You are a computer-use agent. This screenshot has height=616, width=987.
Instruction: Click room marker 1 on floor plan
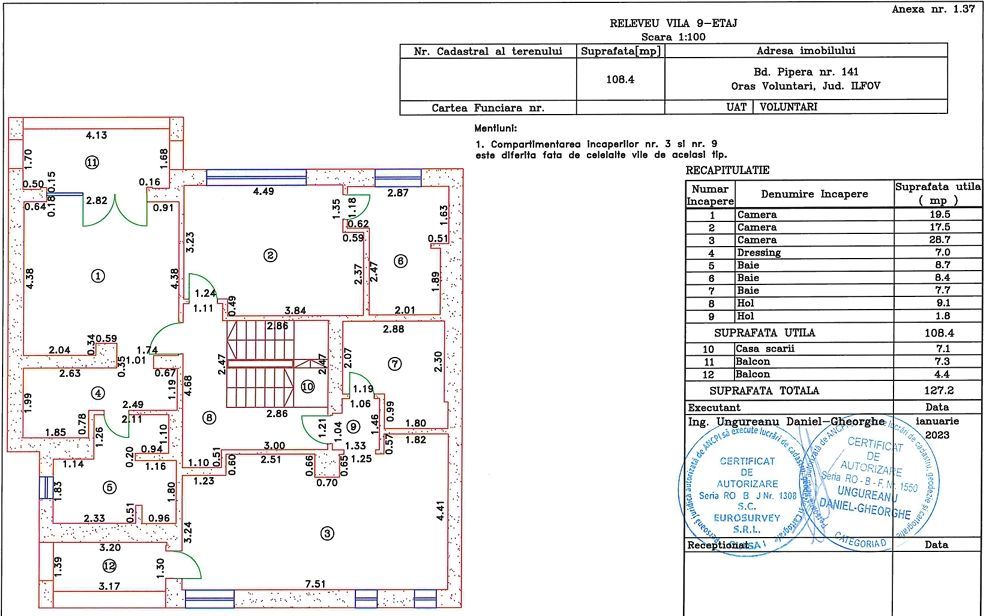coord(98,276)
